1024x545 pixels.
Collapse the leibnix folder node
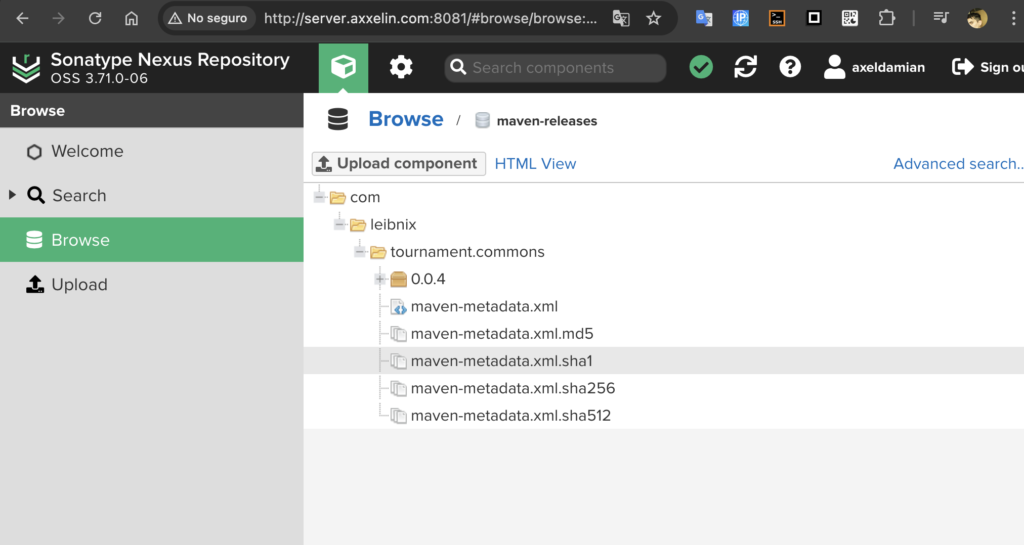339,225
